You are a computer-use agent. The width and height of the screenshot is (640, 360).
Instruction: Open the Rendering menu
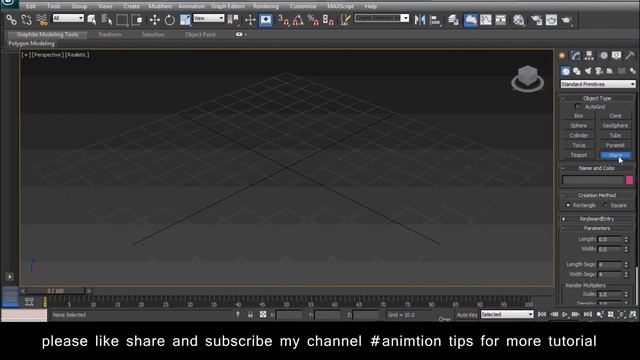(266, 6)
